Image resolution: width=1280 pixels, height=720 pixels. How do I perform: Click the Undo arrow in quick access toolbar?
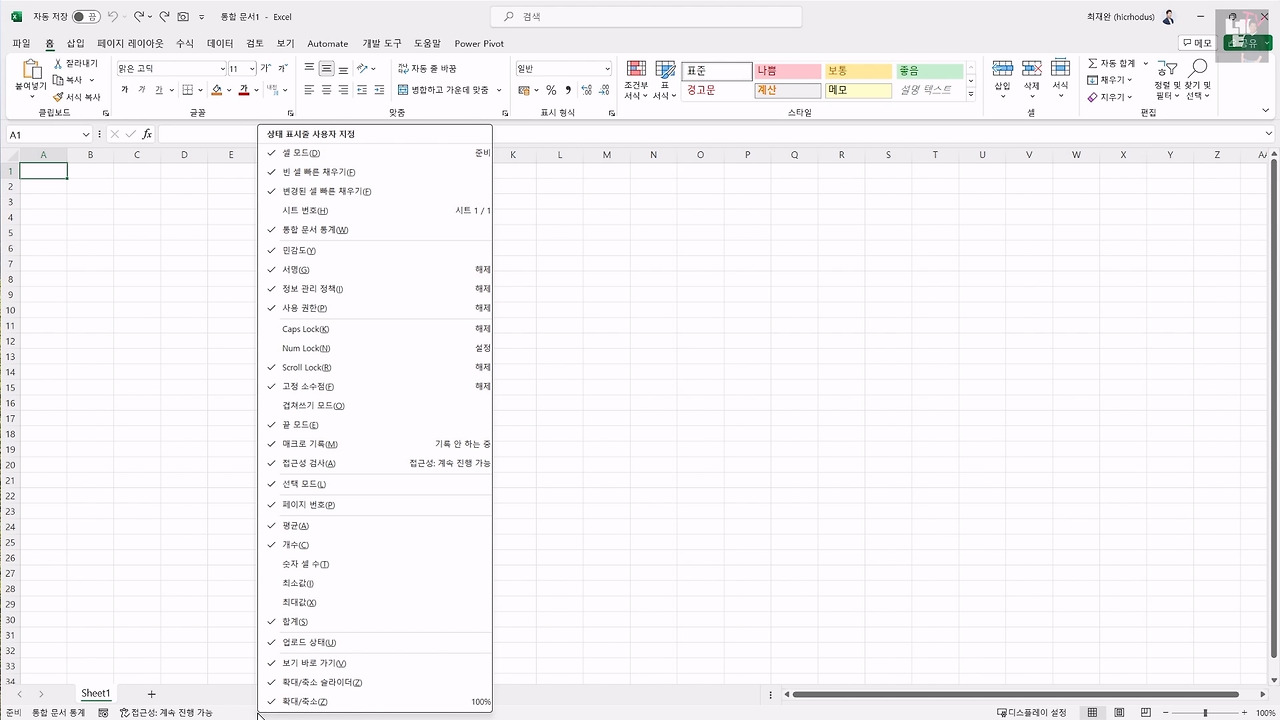pos(113,17)
